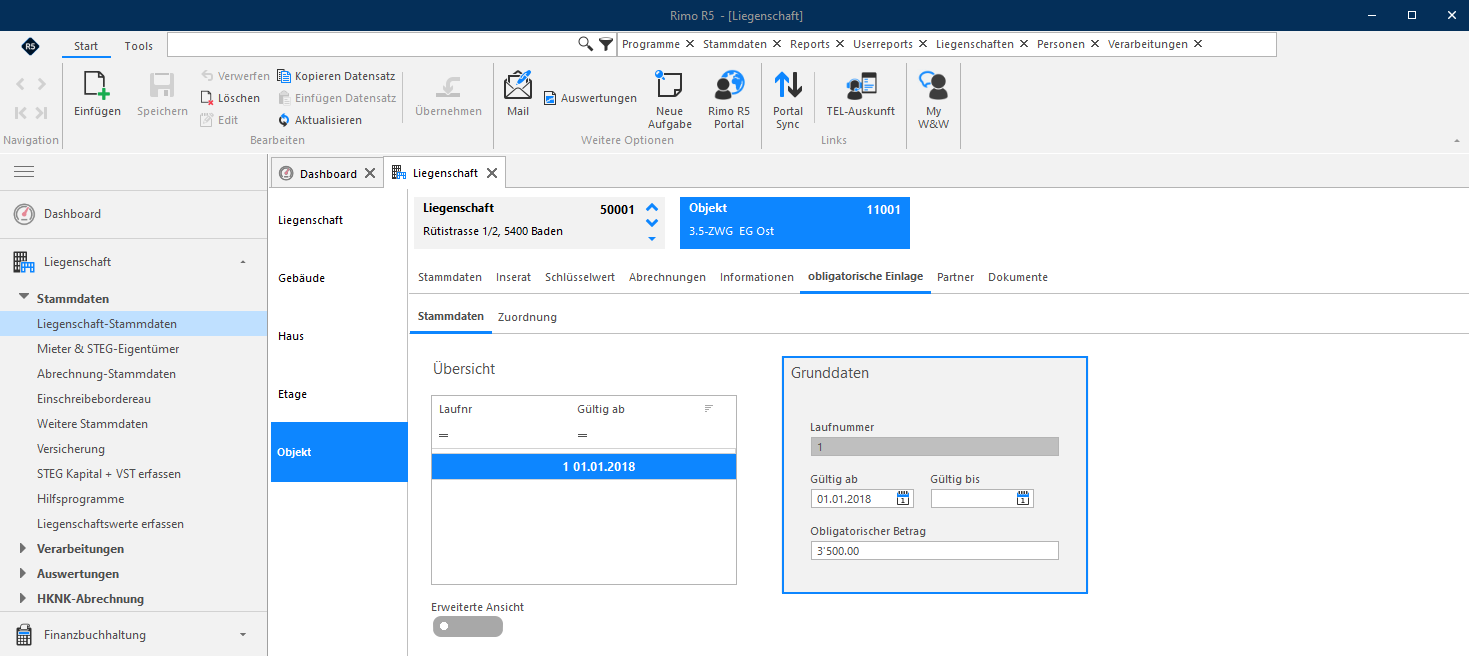
Task: Open the Rimo R5 Portal globe
Action: pyautogui.click(x=729, y=84)
